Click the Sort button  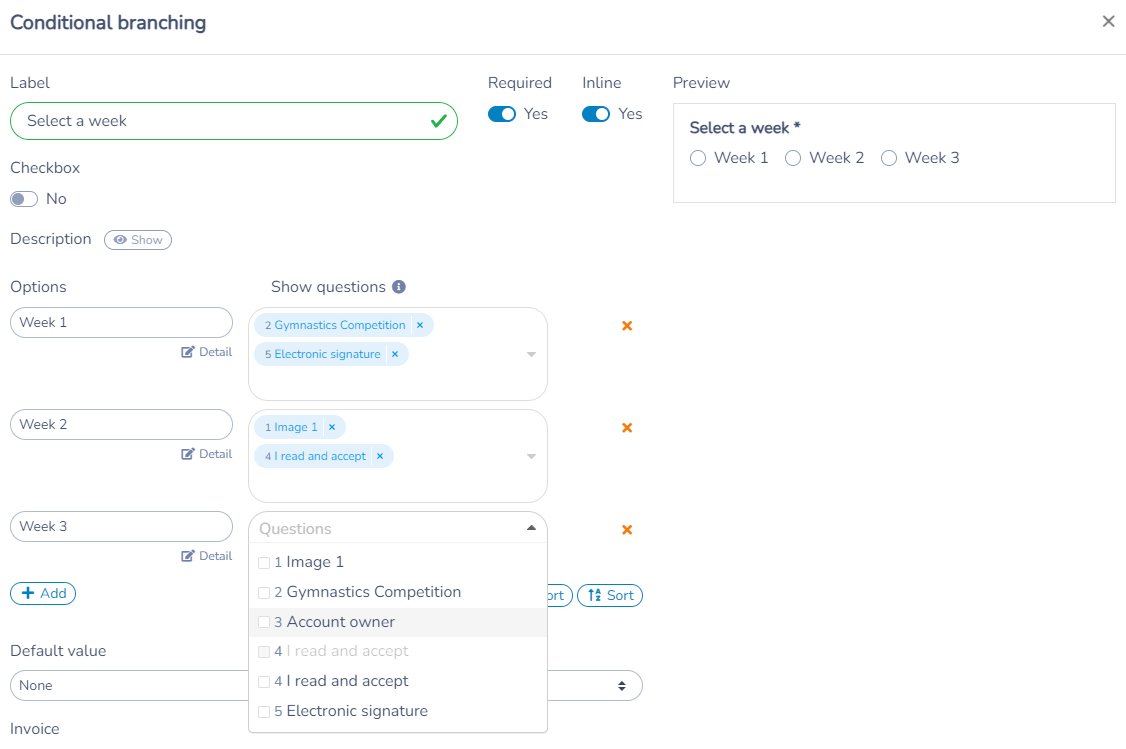[610, 595]
